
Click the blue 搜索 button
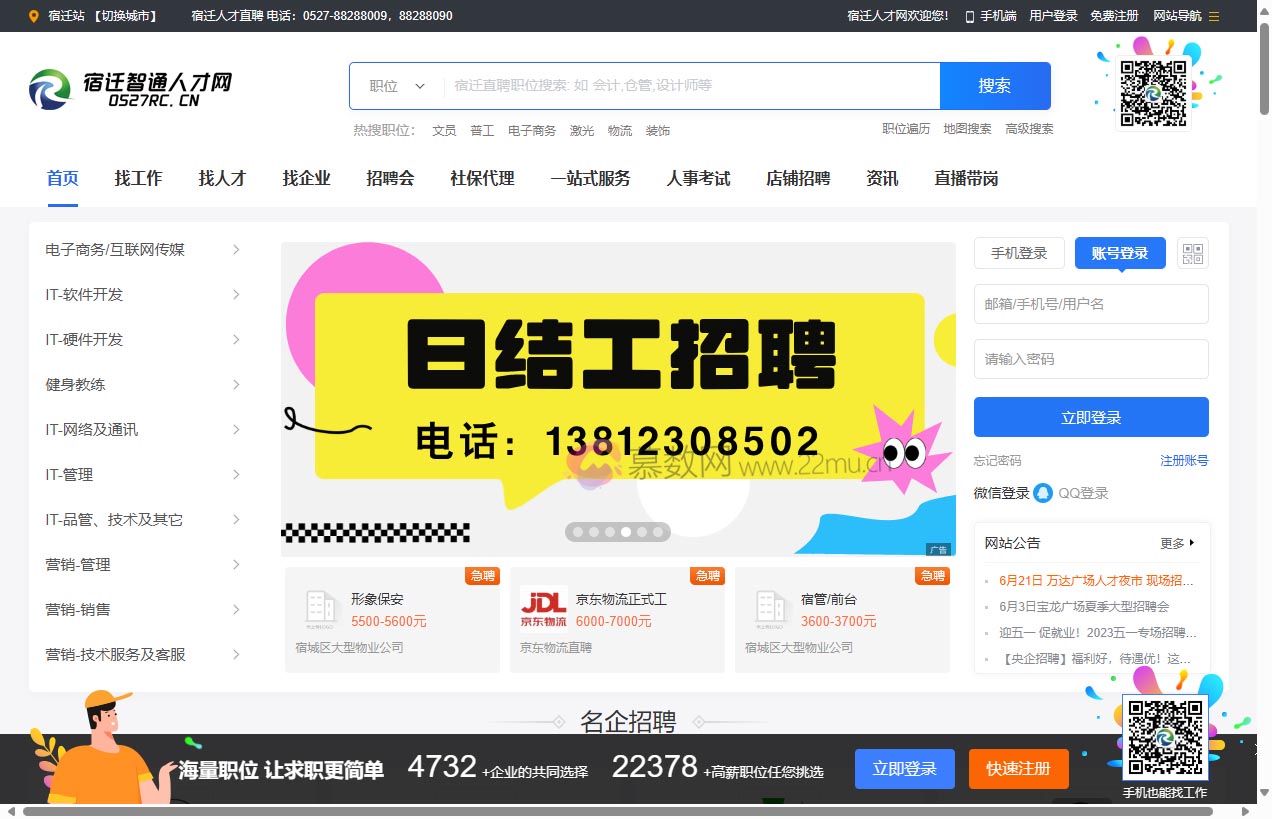[995, 86]
